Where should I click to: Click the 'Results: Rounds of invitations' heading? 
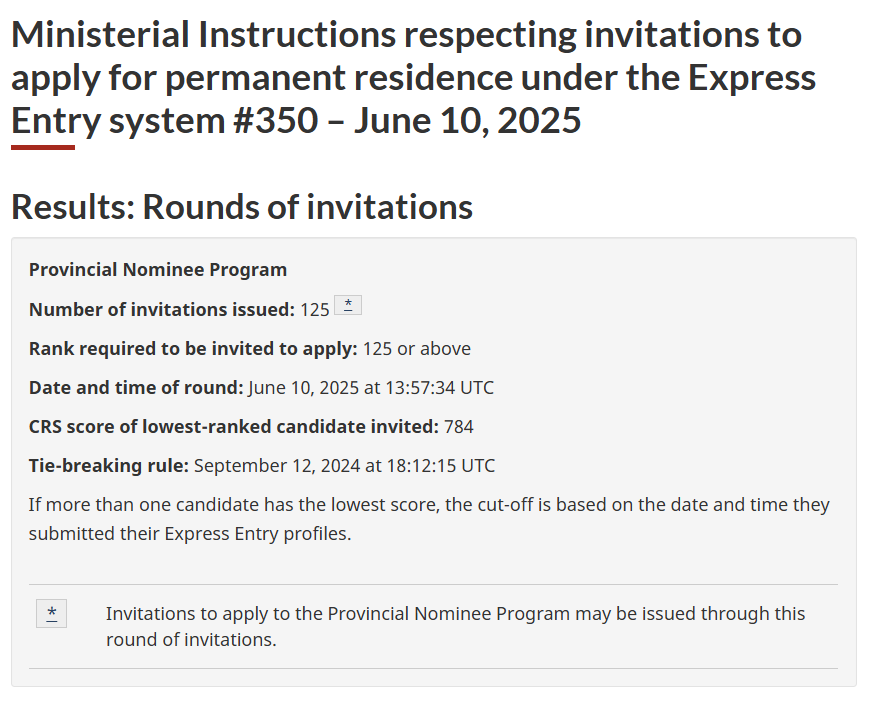[x=241, y=207]
